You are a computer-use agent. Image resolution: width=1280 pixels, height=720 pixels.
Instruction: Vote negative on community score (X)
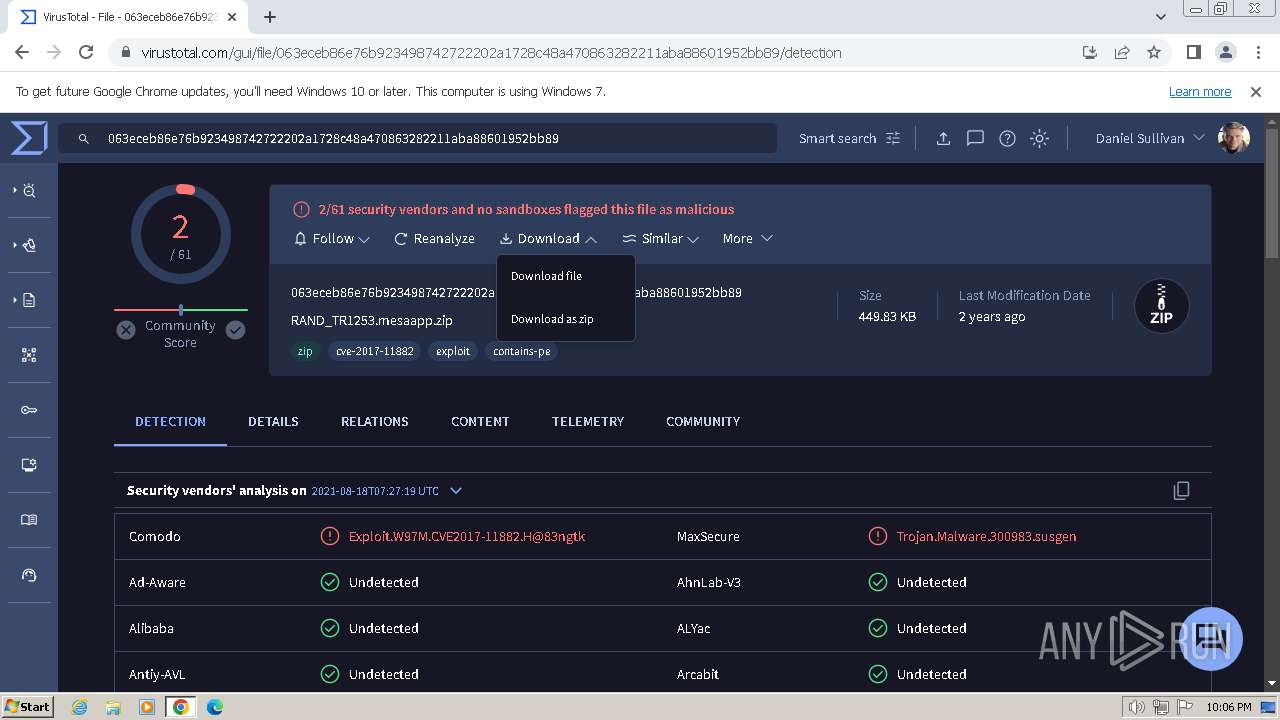point(126,329)
